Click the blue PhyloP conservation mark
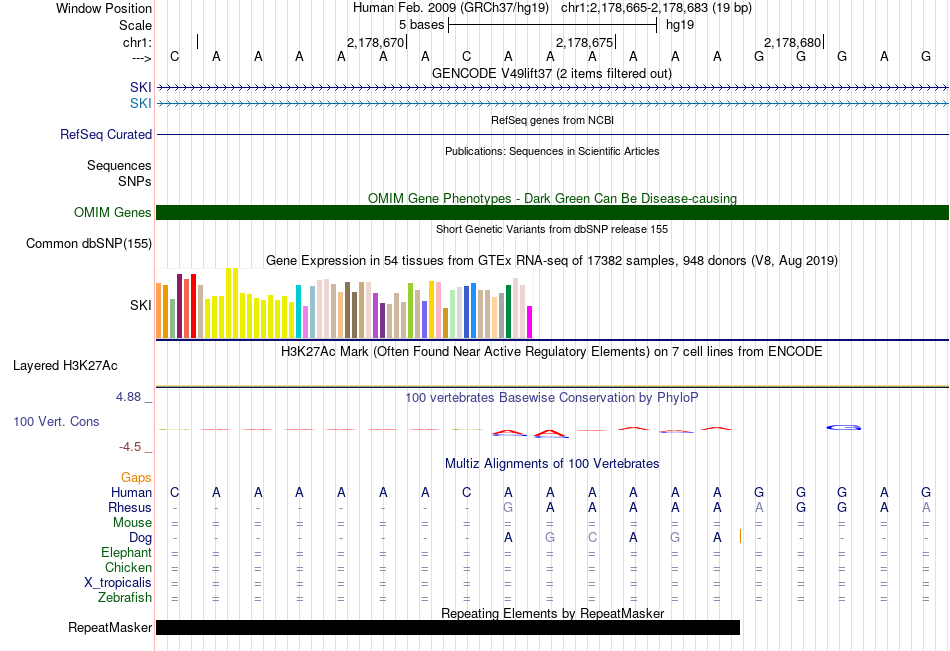The width and height of the screenshot is (950, 651). [844, 427]
